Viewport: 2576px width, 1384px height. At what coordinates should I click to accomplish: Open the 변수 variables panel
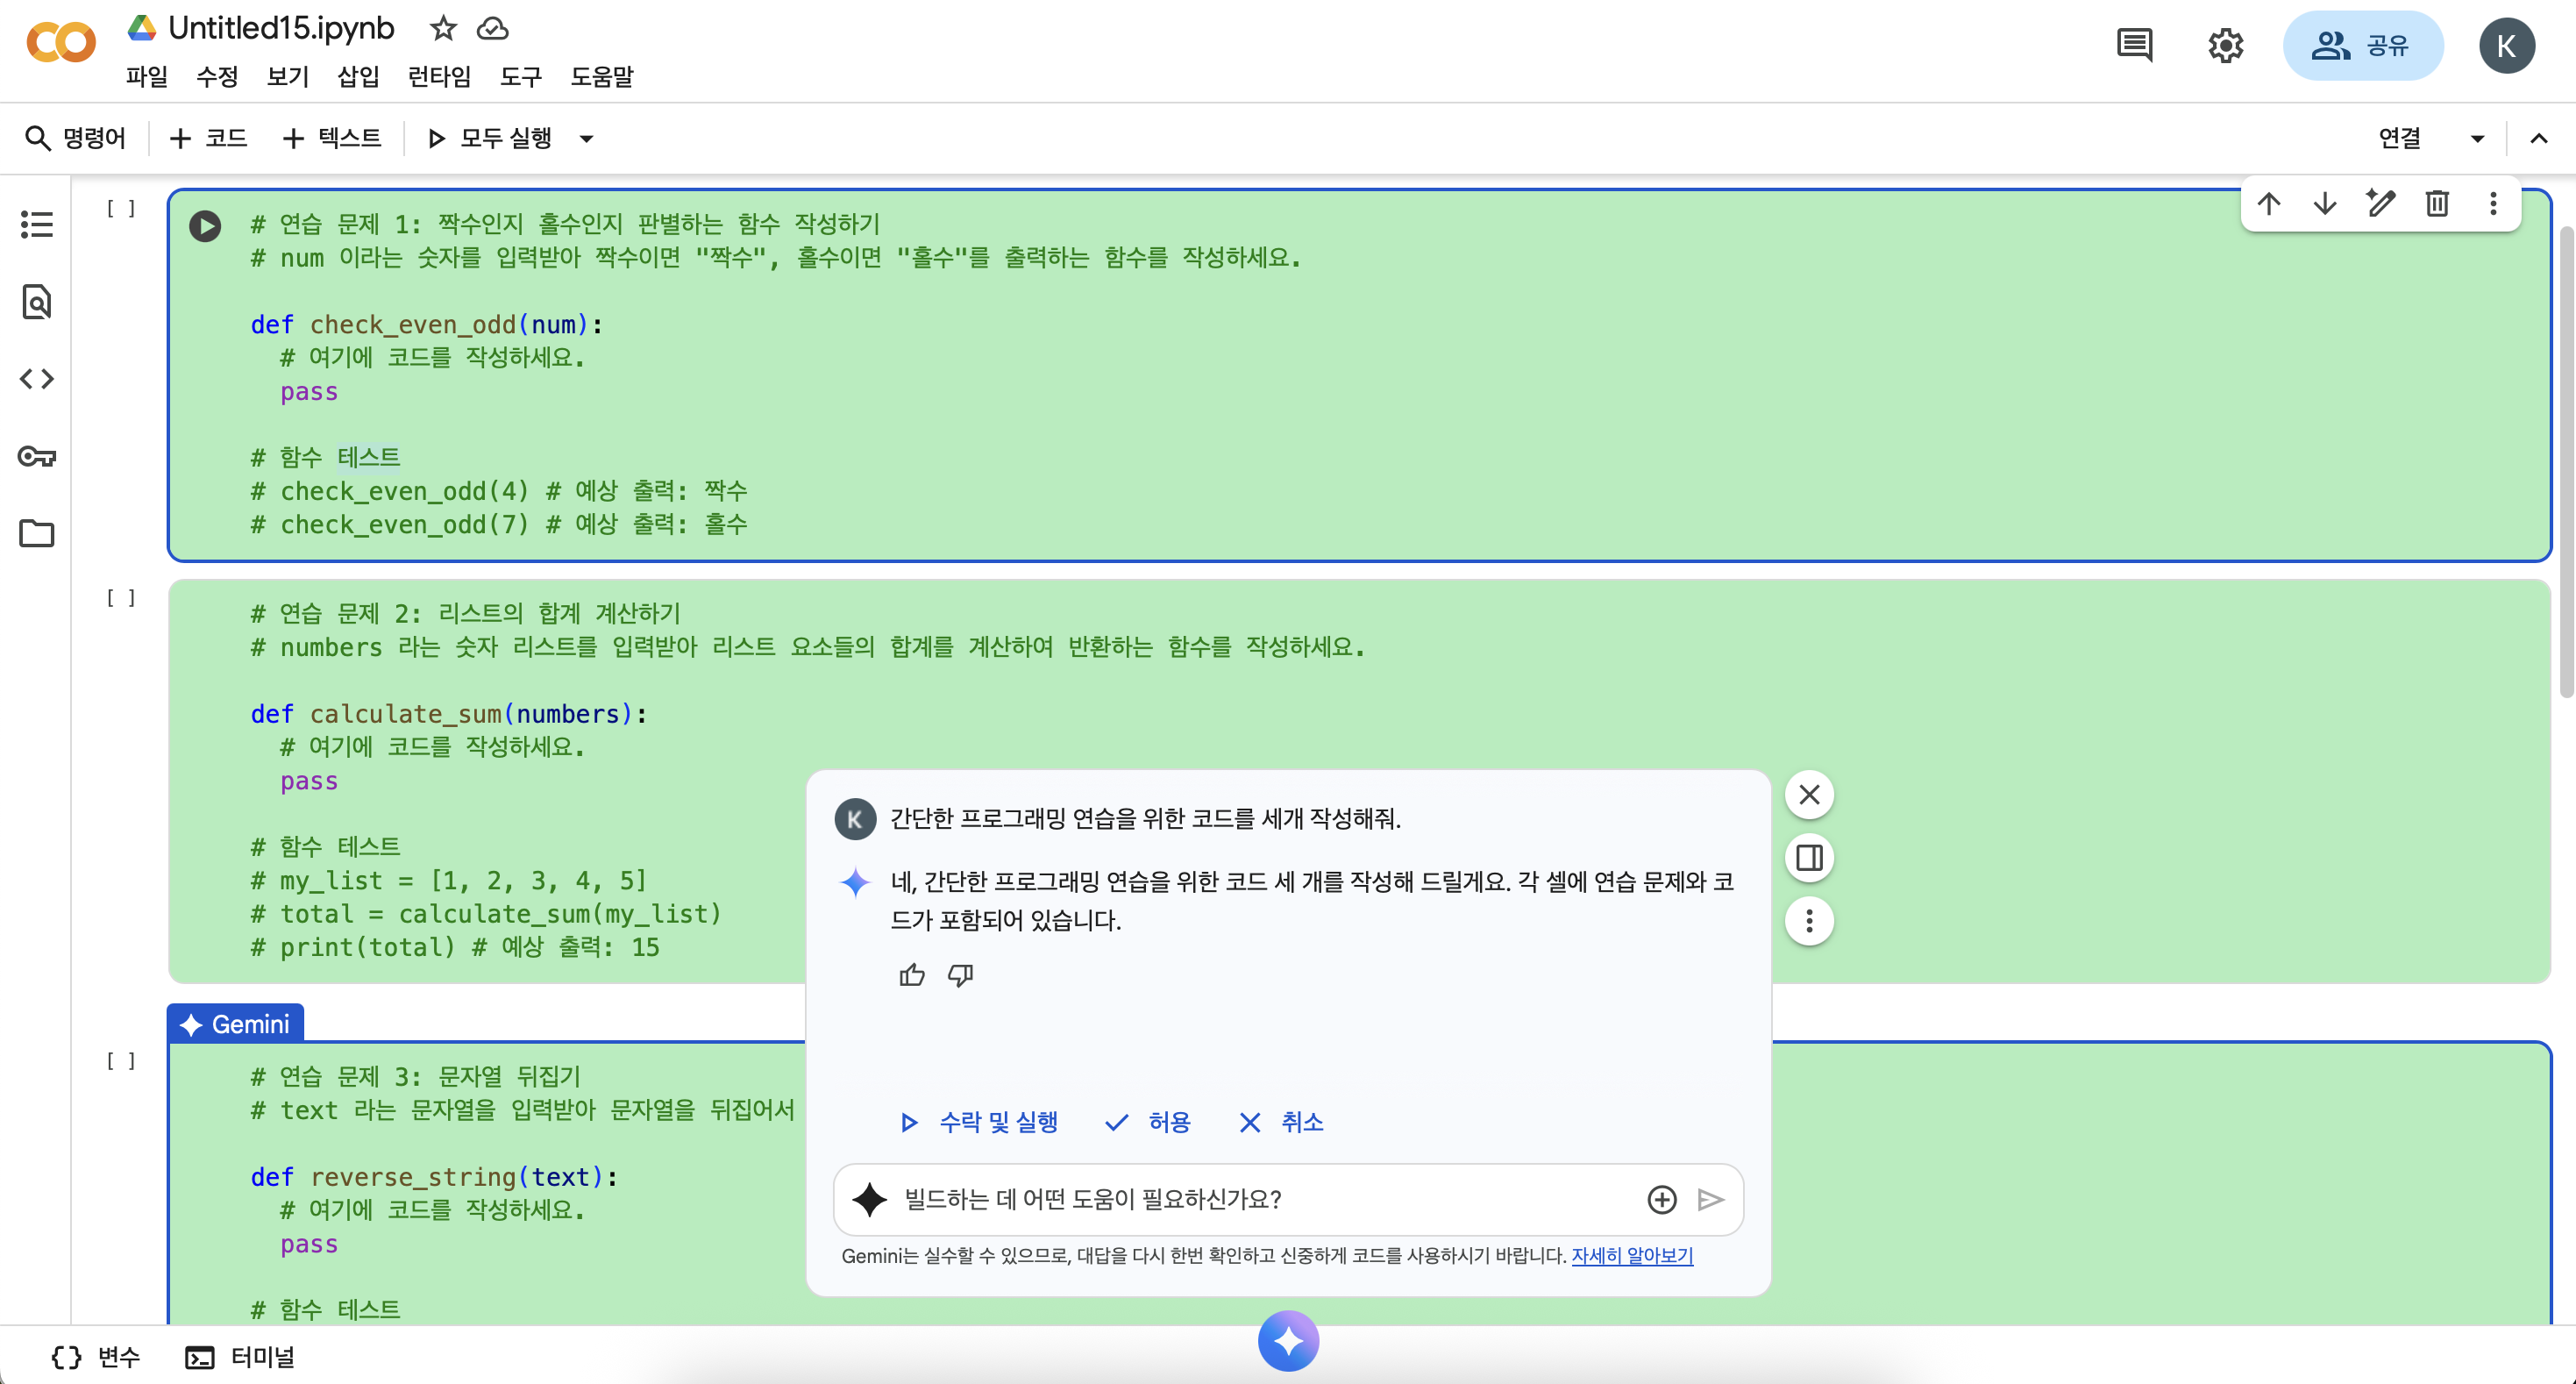pyautogui.click(x=95, y=1357)
